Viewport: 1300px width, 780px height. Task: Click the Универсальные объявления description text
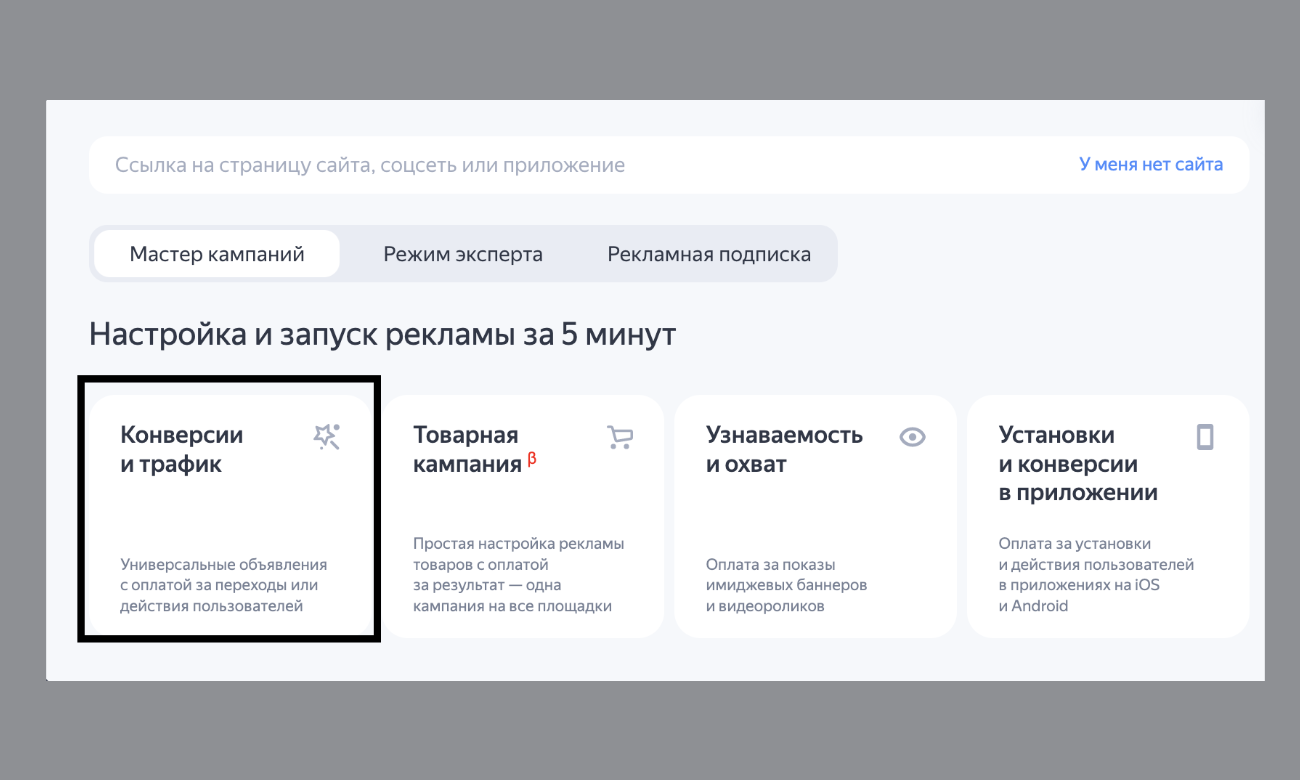pyautogui.click(x=223, y=585)
